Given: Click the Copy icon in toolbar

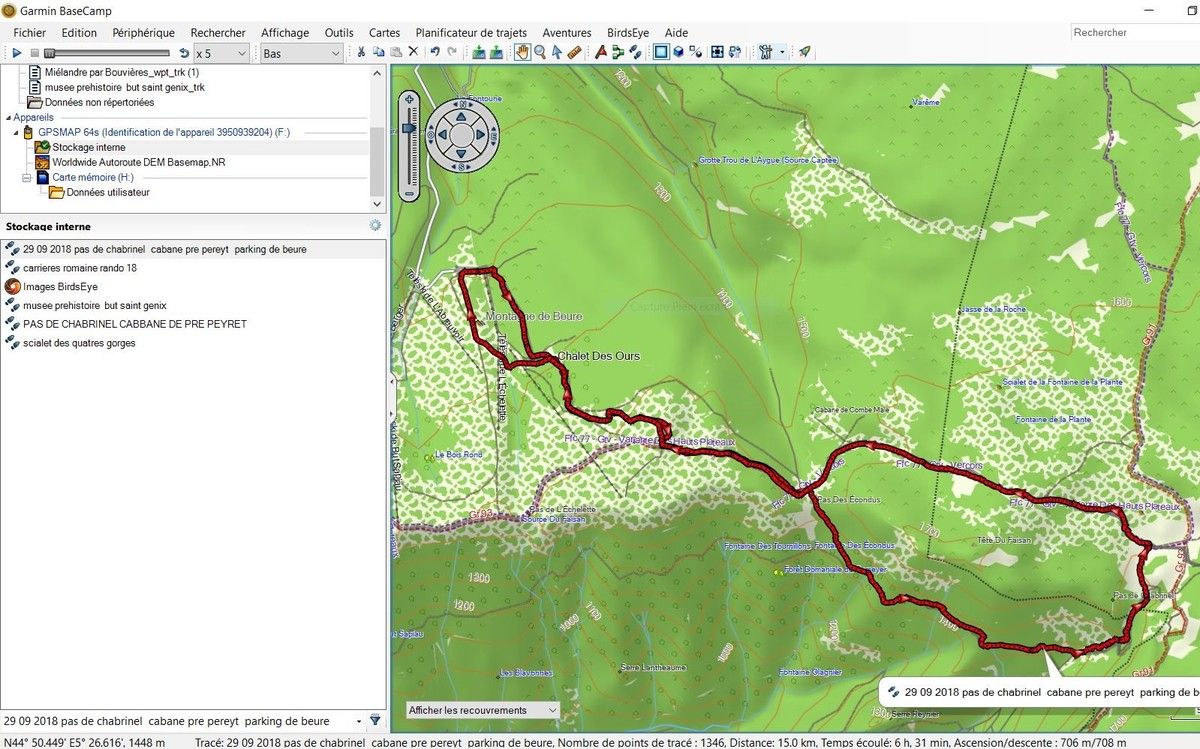Looking at the screenshot, I should point(379,53).
